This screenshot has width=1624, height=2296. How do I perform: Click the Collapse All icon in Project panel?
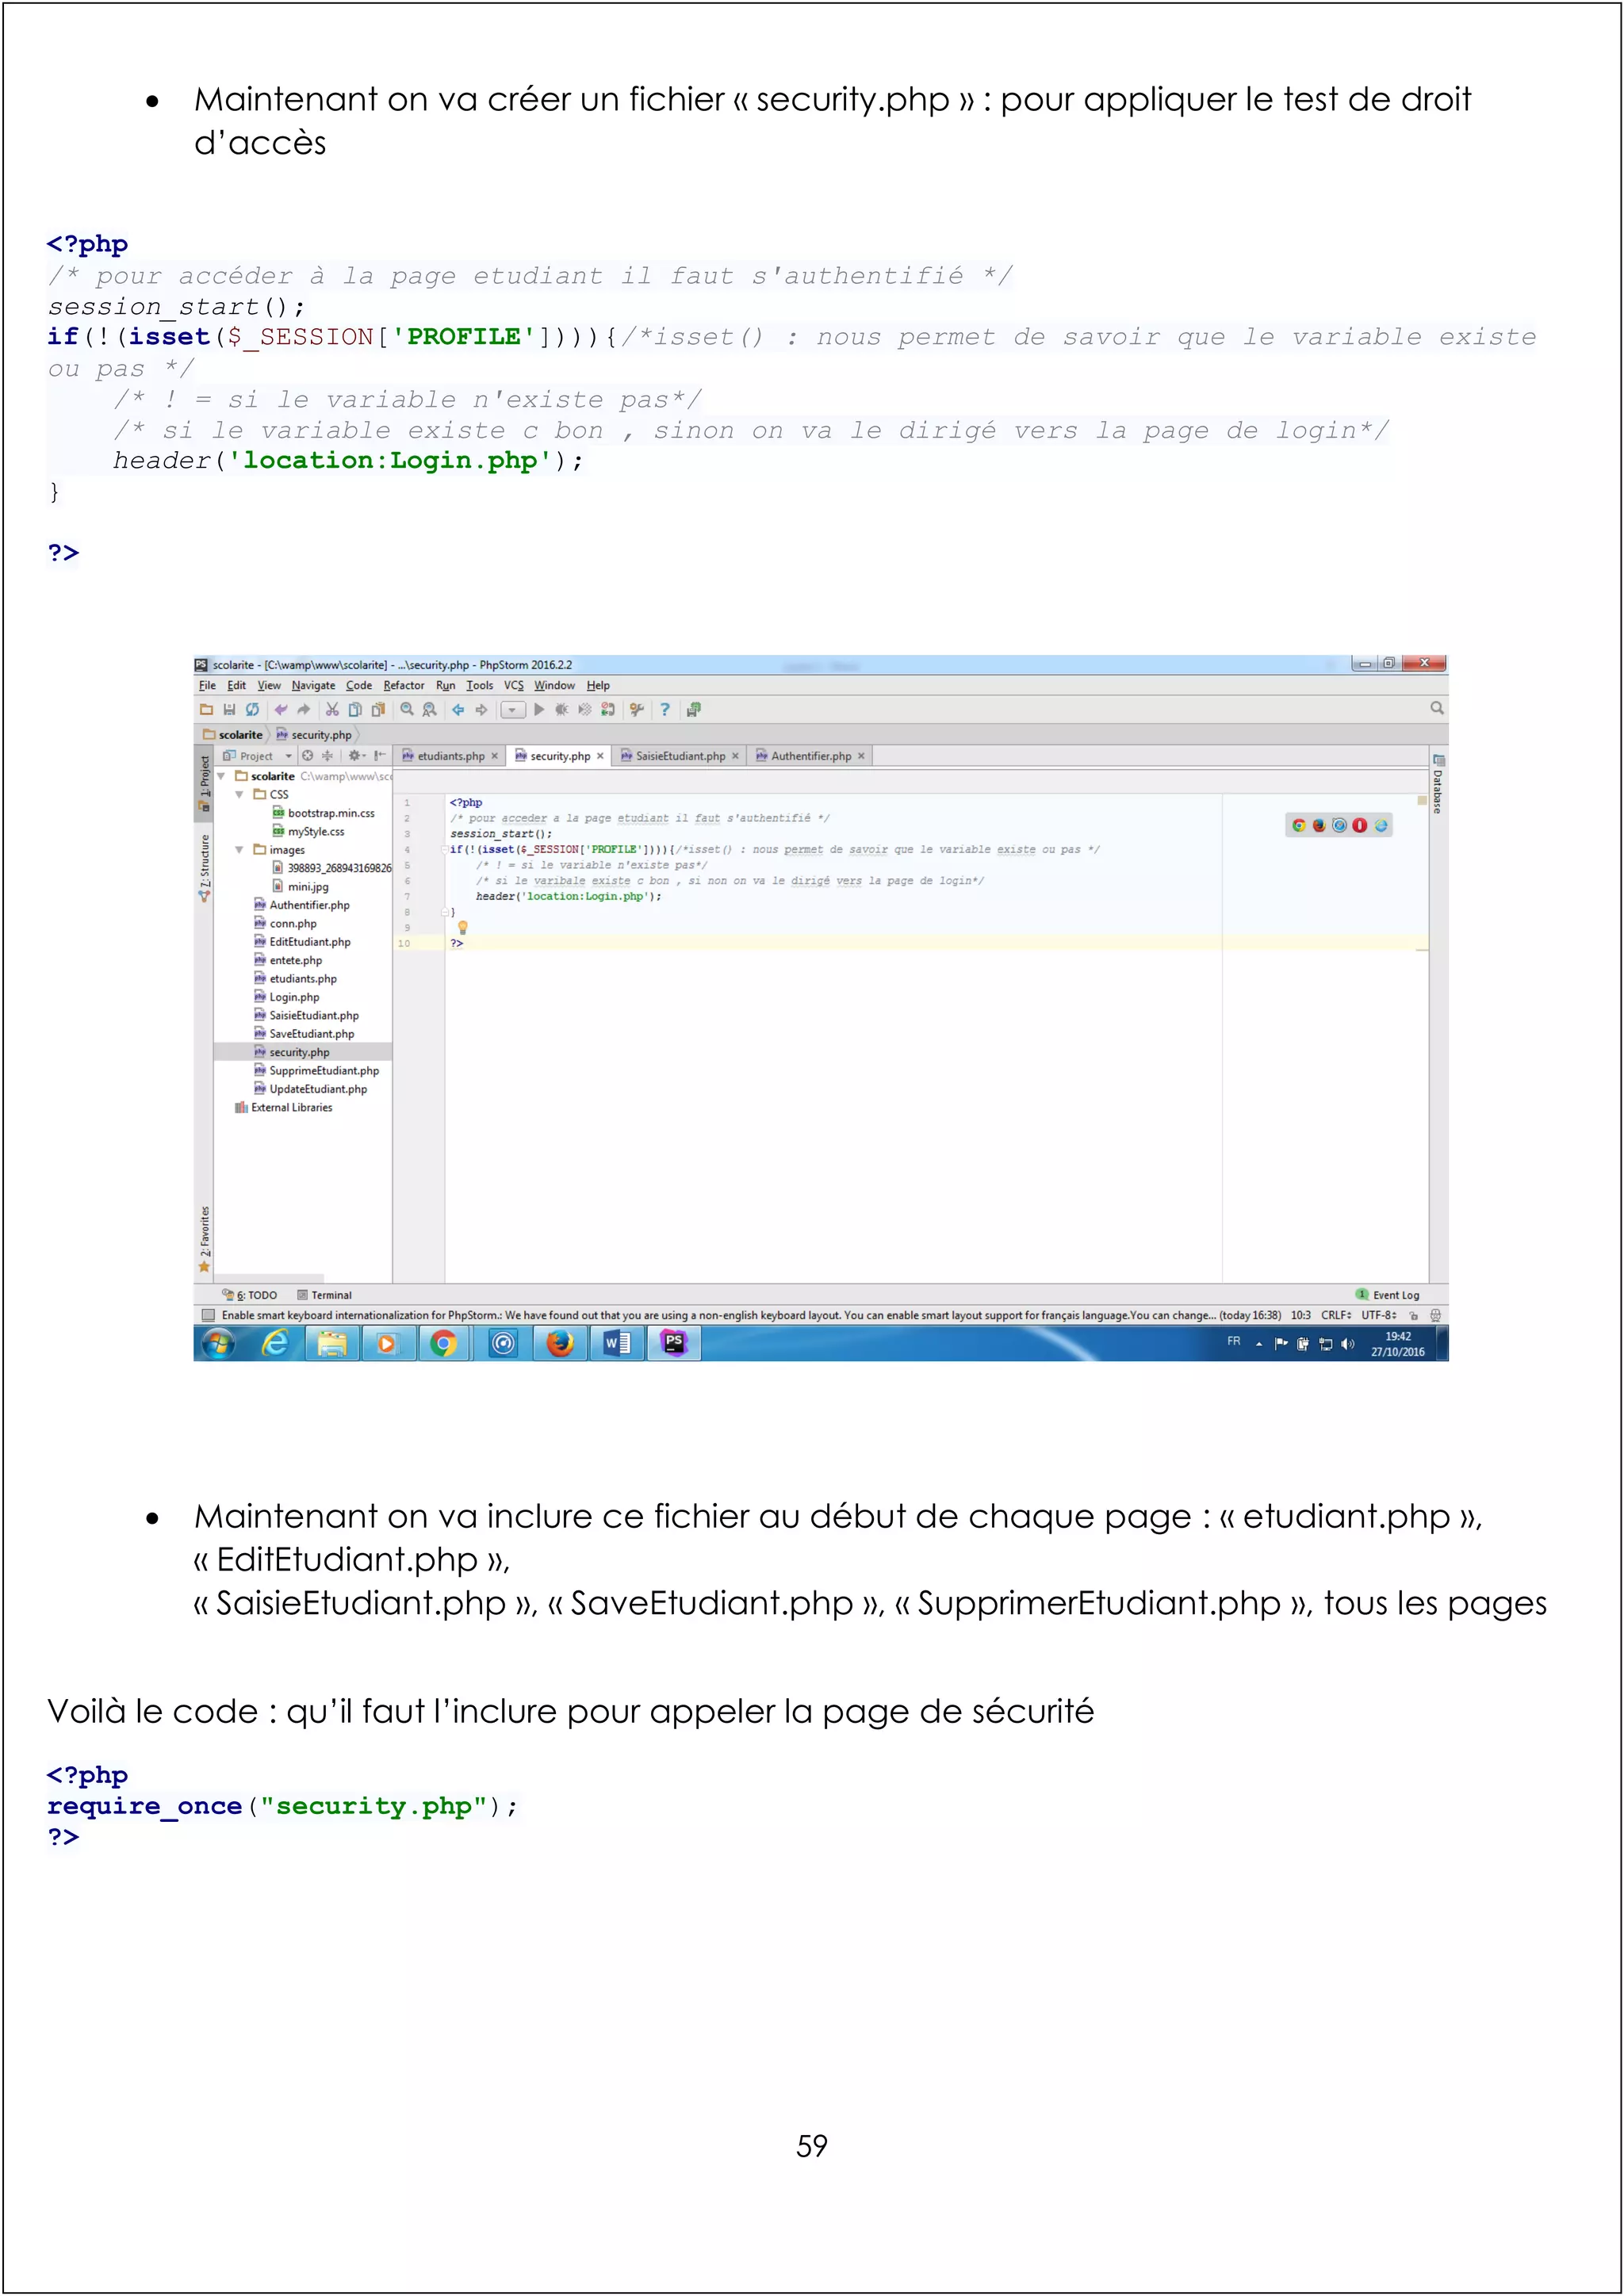(x=327, y=756)
